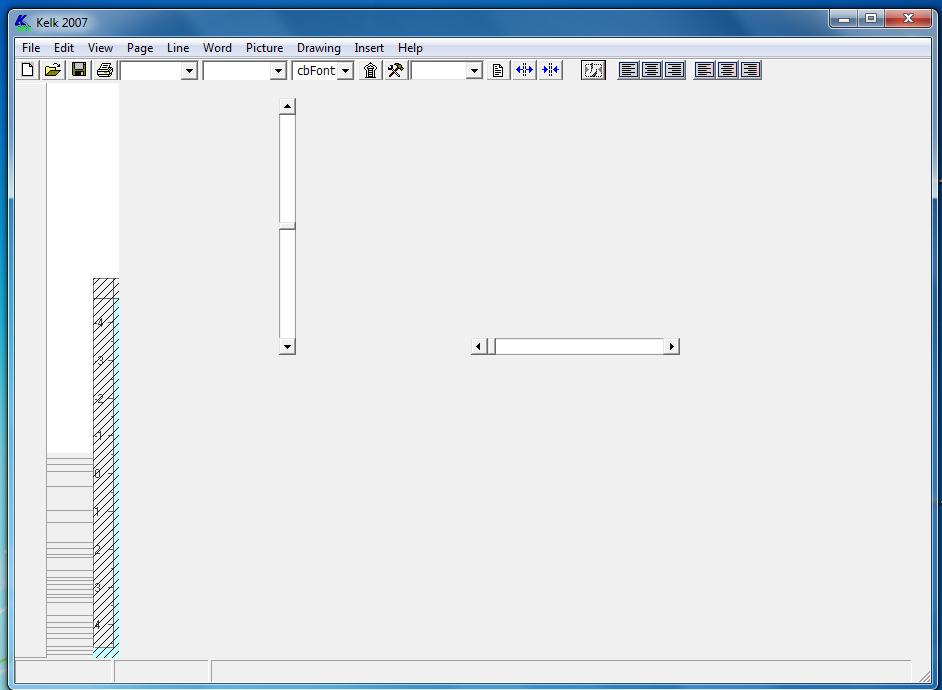Click the horizontal scrollbar left arrow
The height and width of the screenshot is (690, 942).
coord(478,347)
